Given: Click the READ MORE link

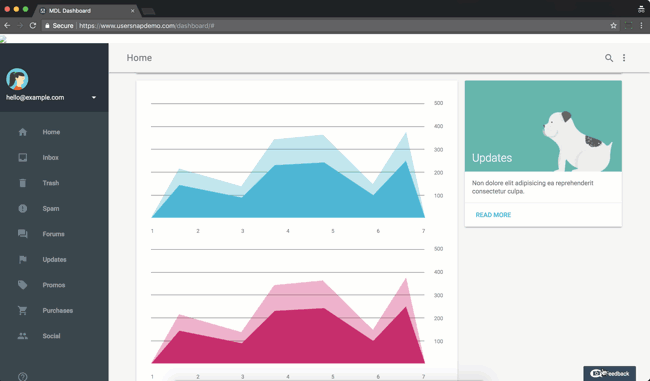Looking at the screenshot, I should (493, 215).
